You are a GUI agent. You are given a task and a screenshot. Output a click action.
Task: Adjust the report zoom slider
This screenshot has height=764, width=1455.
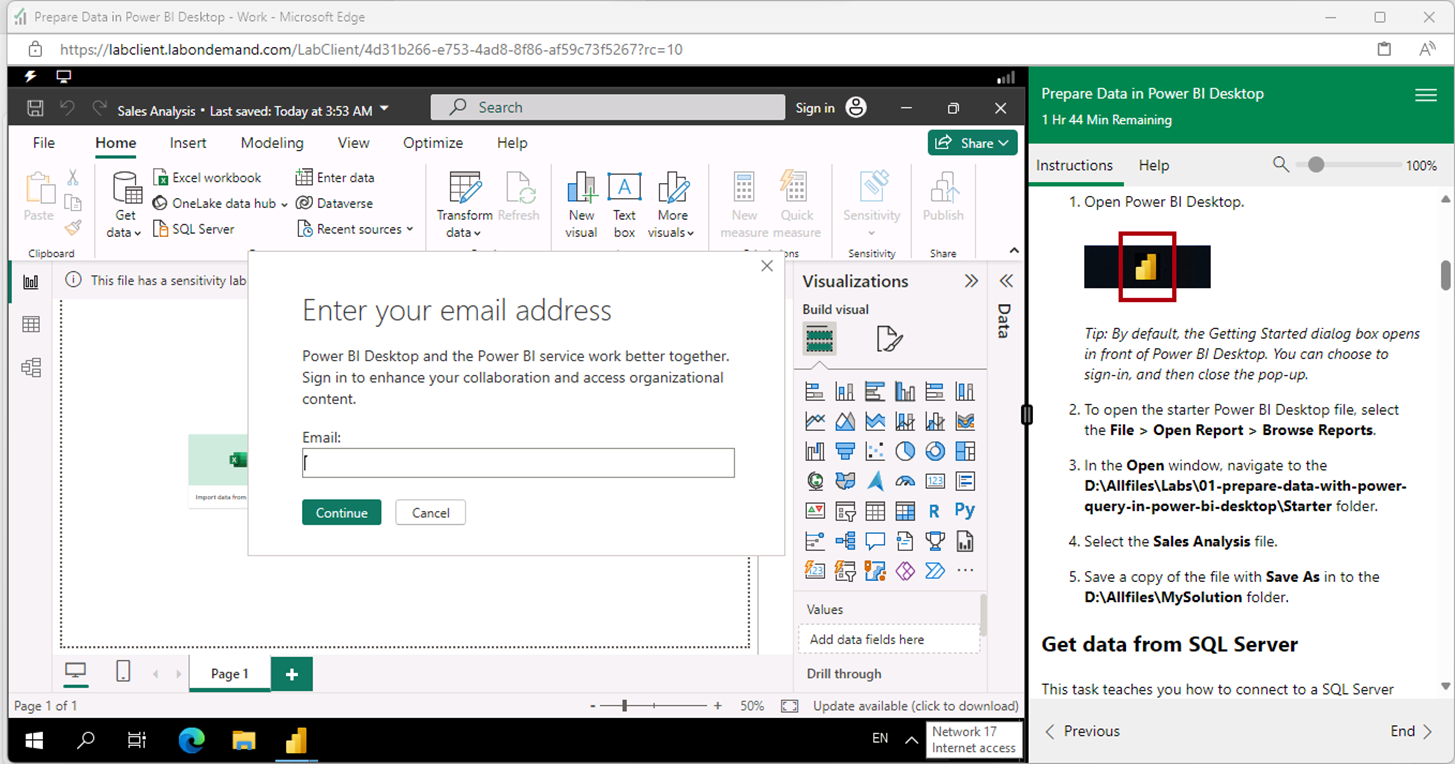click(x=625, y=705)
